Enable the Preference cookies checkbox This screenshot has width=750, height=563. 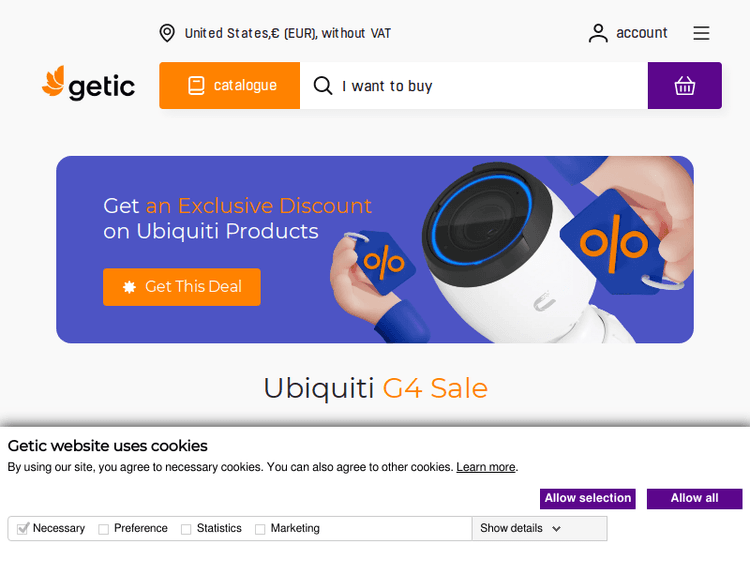103,529
